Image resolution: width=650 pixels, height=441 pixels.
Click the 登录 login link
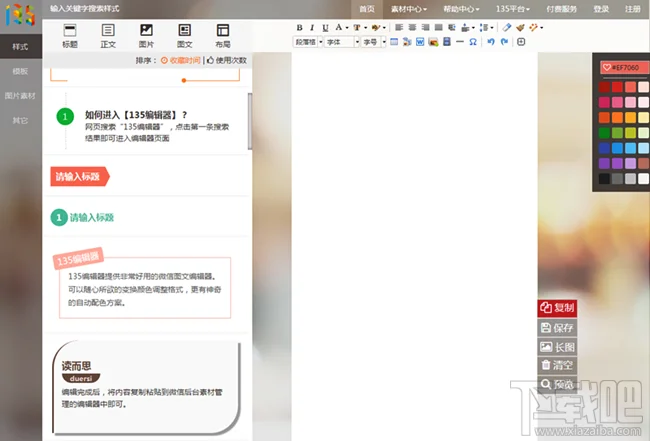601,9
